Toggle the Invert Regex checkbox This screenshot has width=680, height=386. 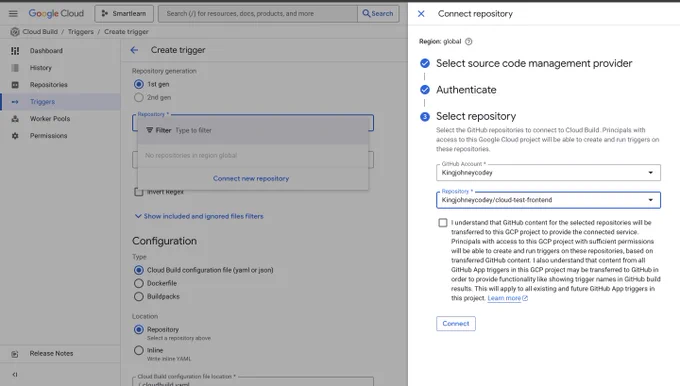click(139, 192)
